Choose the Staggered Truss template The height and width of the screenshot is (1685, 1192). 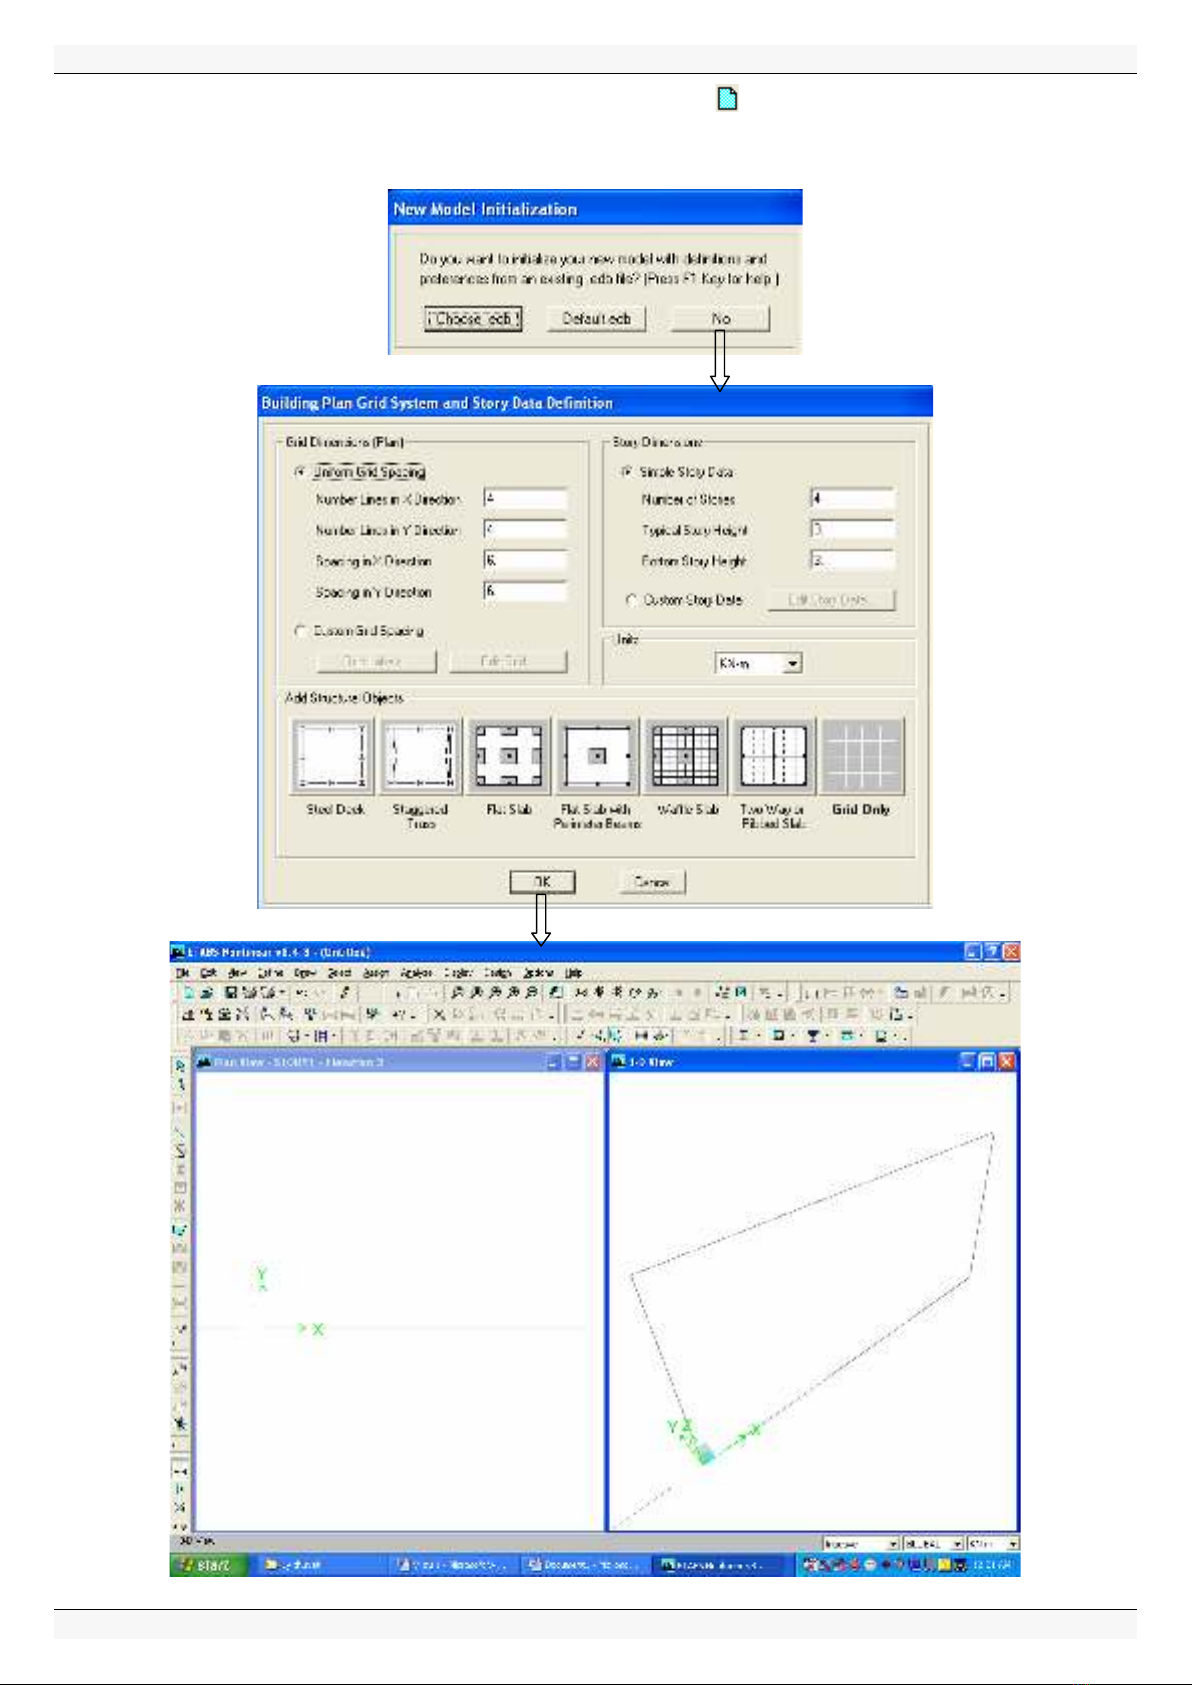point(421,756)
